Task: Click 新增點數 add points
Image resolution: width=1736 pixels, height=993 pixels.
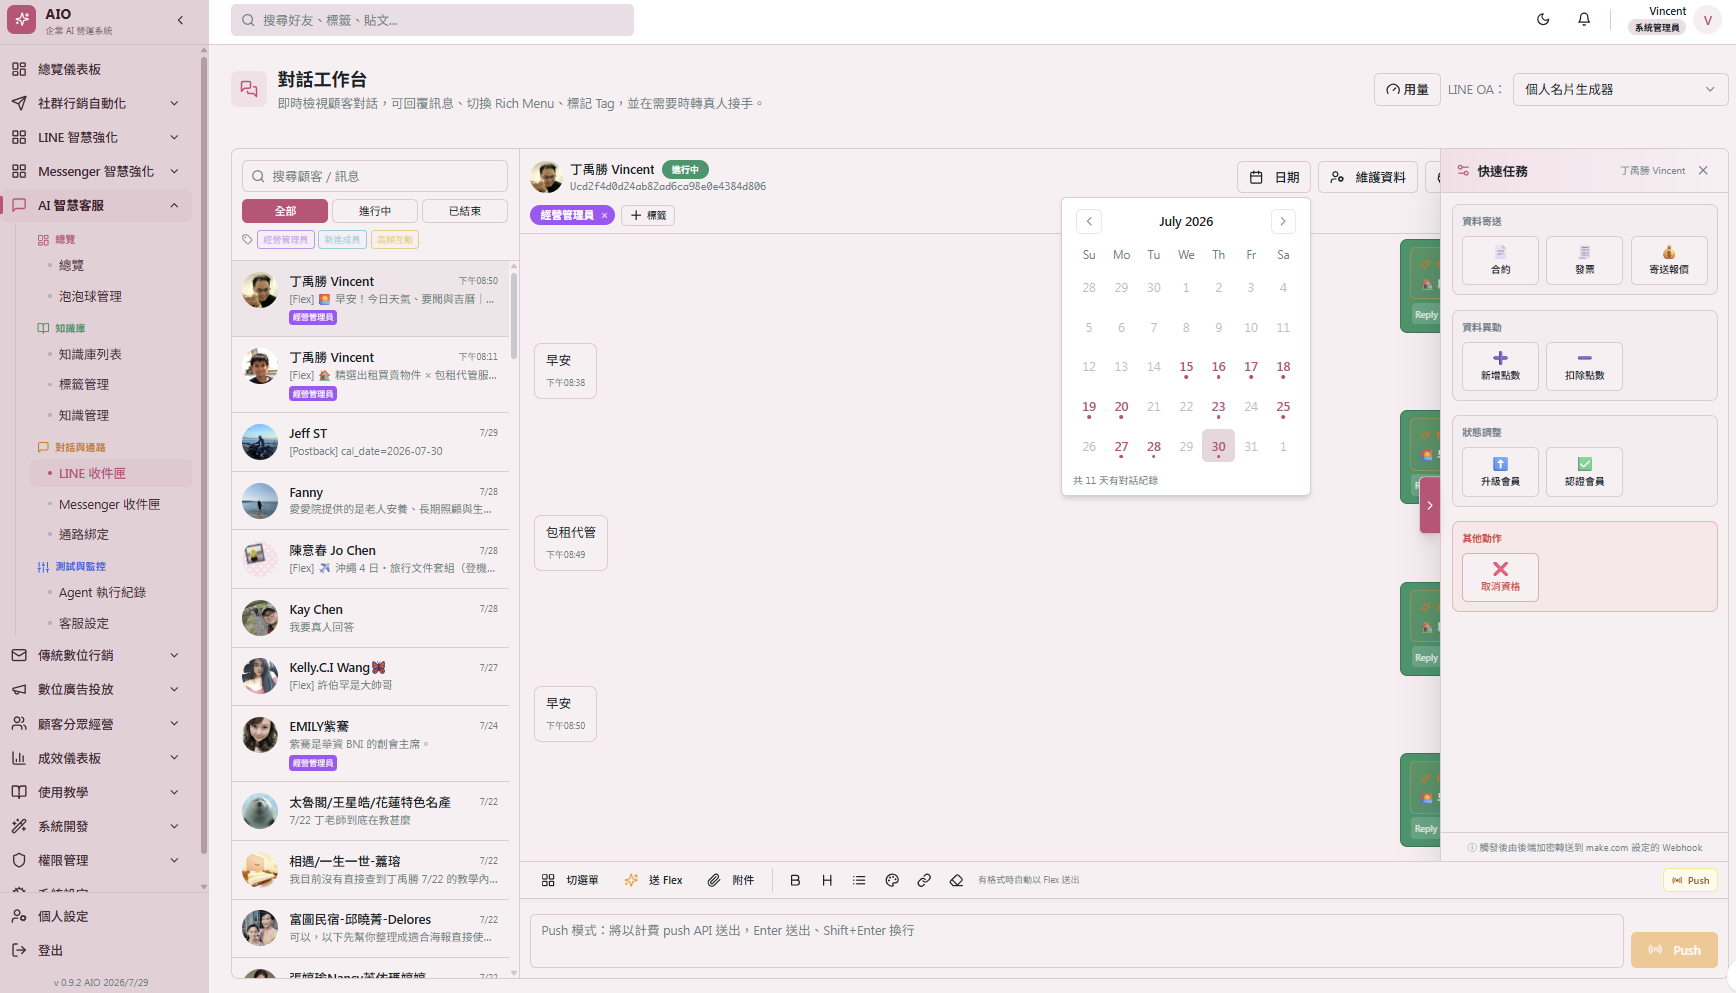Action: coord(1500,366)
